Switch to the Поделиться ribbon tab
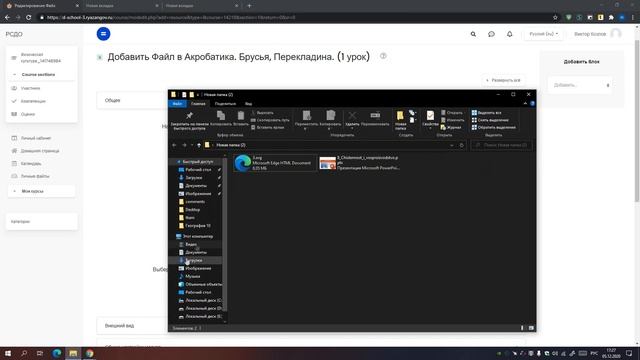 point(225,104)
